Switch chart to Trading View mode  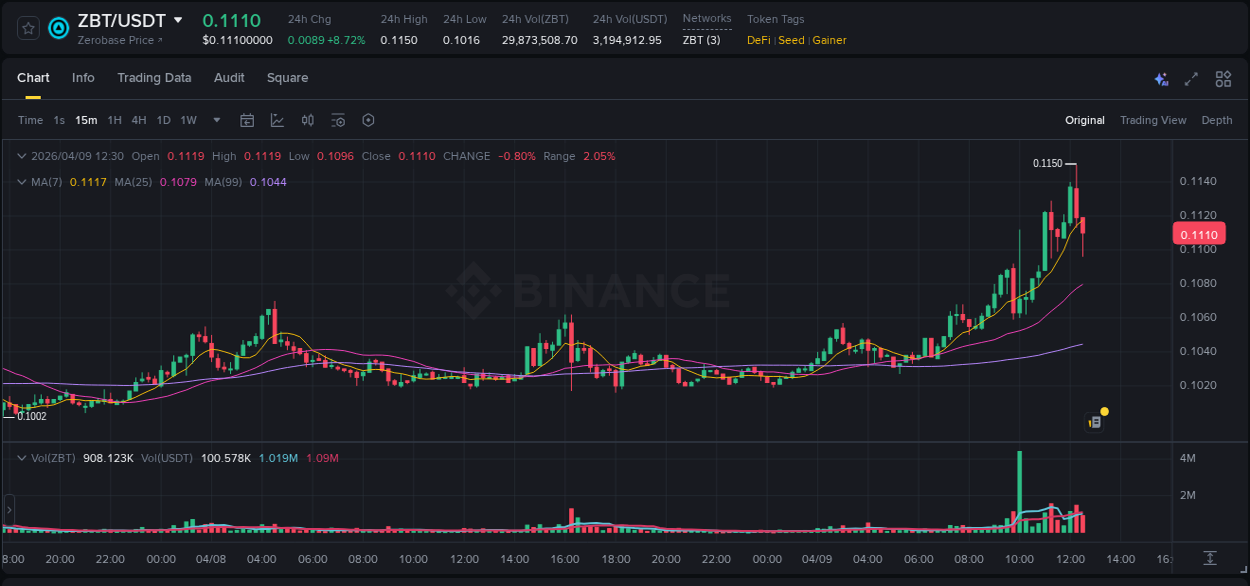(1152, 120)
